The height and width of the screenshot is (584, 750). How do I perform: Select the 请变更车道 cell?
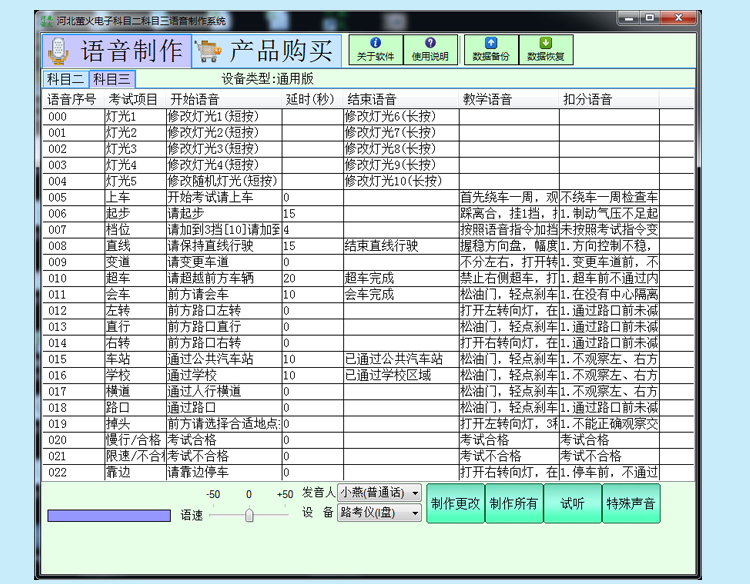[x=224, y=262]
